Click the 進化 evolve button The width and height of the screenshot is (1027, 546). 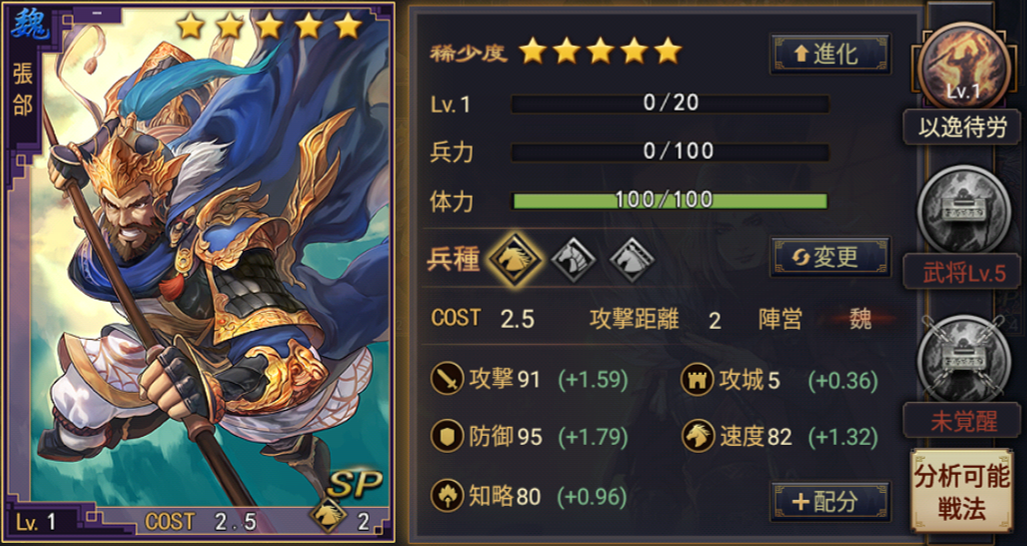831,54
